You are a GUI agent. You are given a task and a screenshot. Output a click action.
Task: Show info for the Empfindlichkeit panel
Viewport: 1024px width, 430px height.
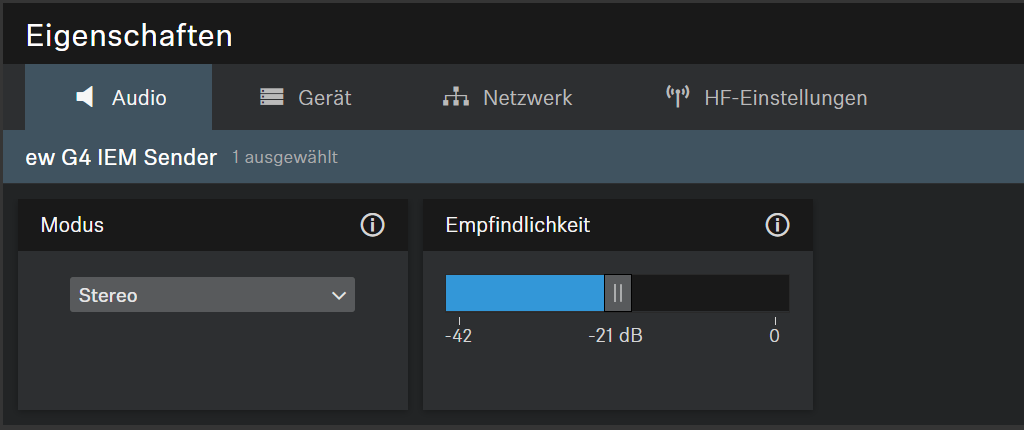[777, 225]
